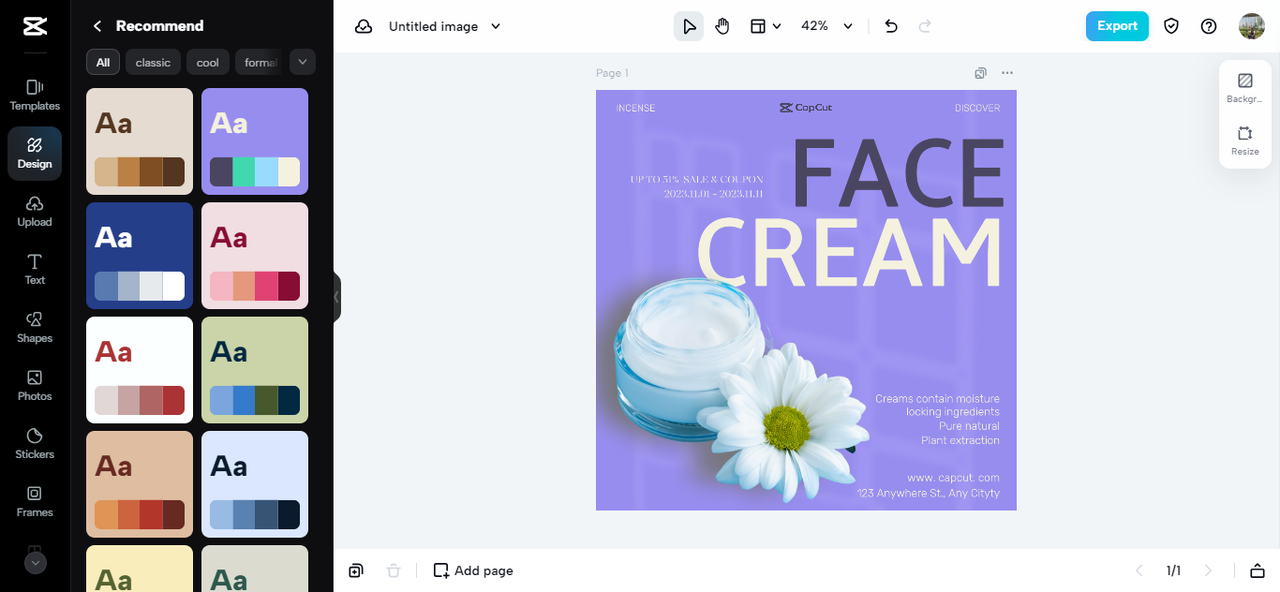Open the Page 1 more options menu
The width and height of the screenshot is (1280, 592).
tap(1007, 73)
